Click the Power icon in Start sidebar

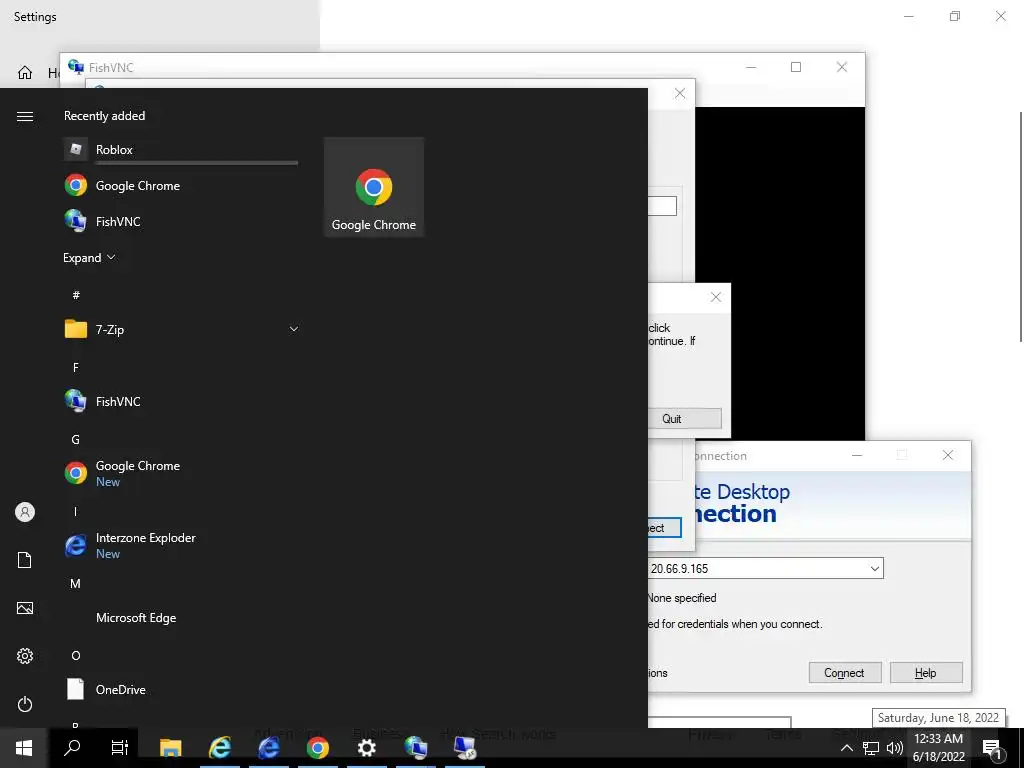point(25,704)
